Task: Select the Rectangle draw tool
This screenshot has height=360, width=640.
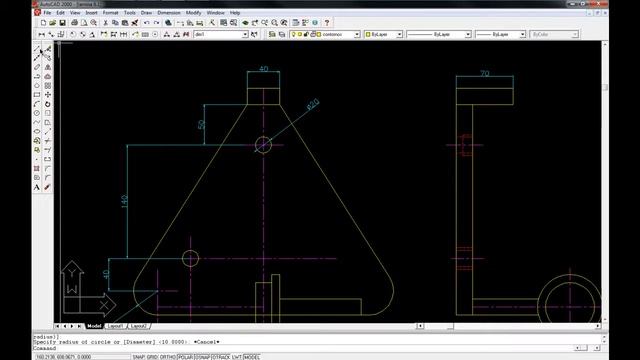Action: 37,95
